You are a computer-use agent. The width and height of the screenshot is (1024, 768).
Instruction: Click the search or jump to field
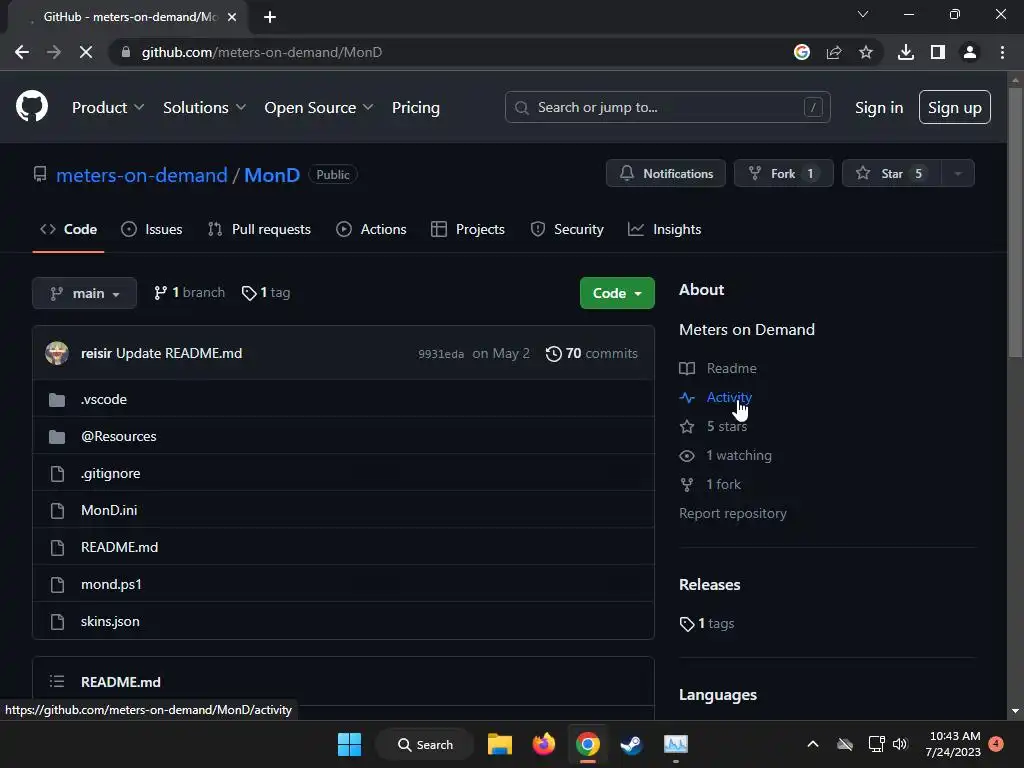[x=667, y=107]
